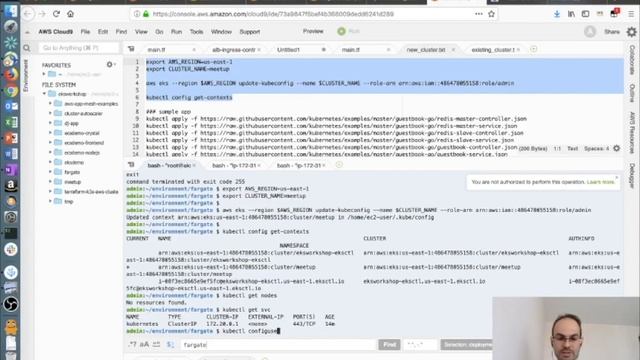Image resolution: width=640 pixels, height=360 pixels.
Task: Click the green Run icon
Action: click(x=342, y=31)
